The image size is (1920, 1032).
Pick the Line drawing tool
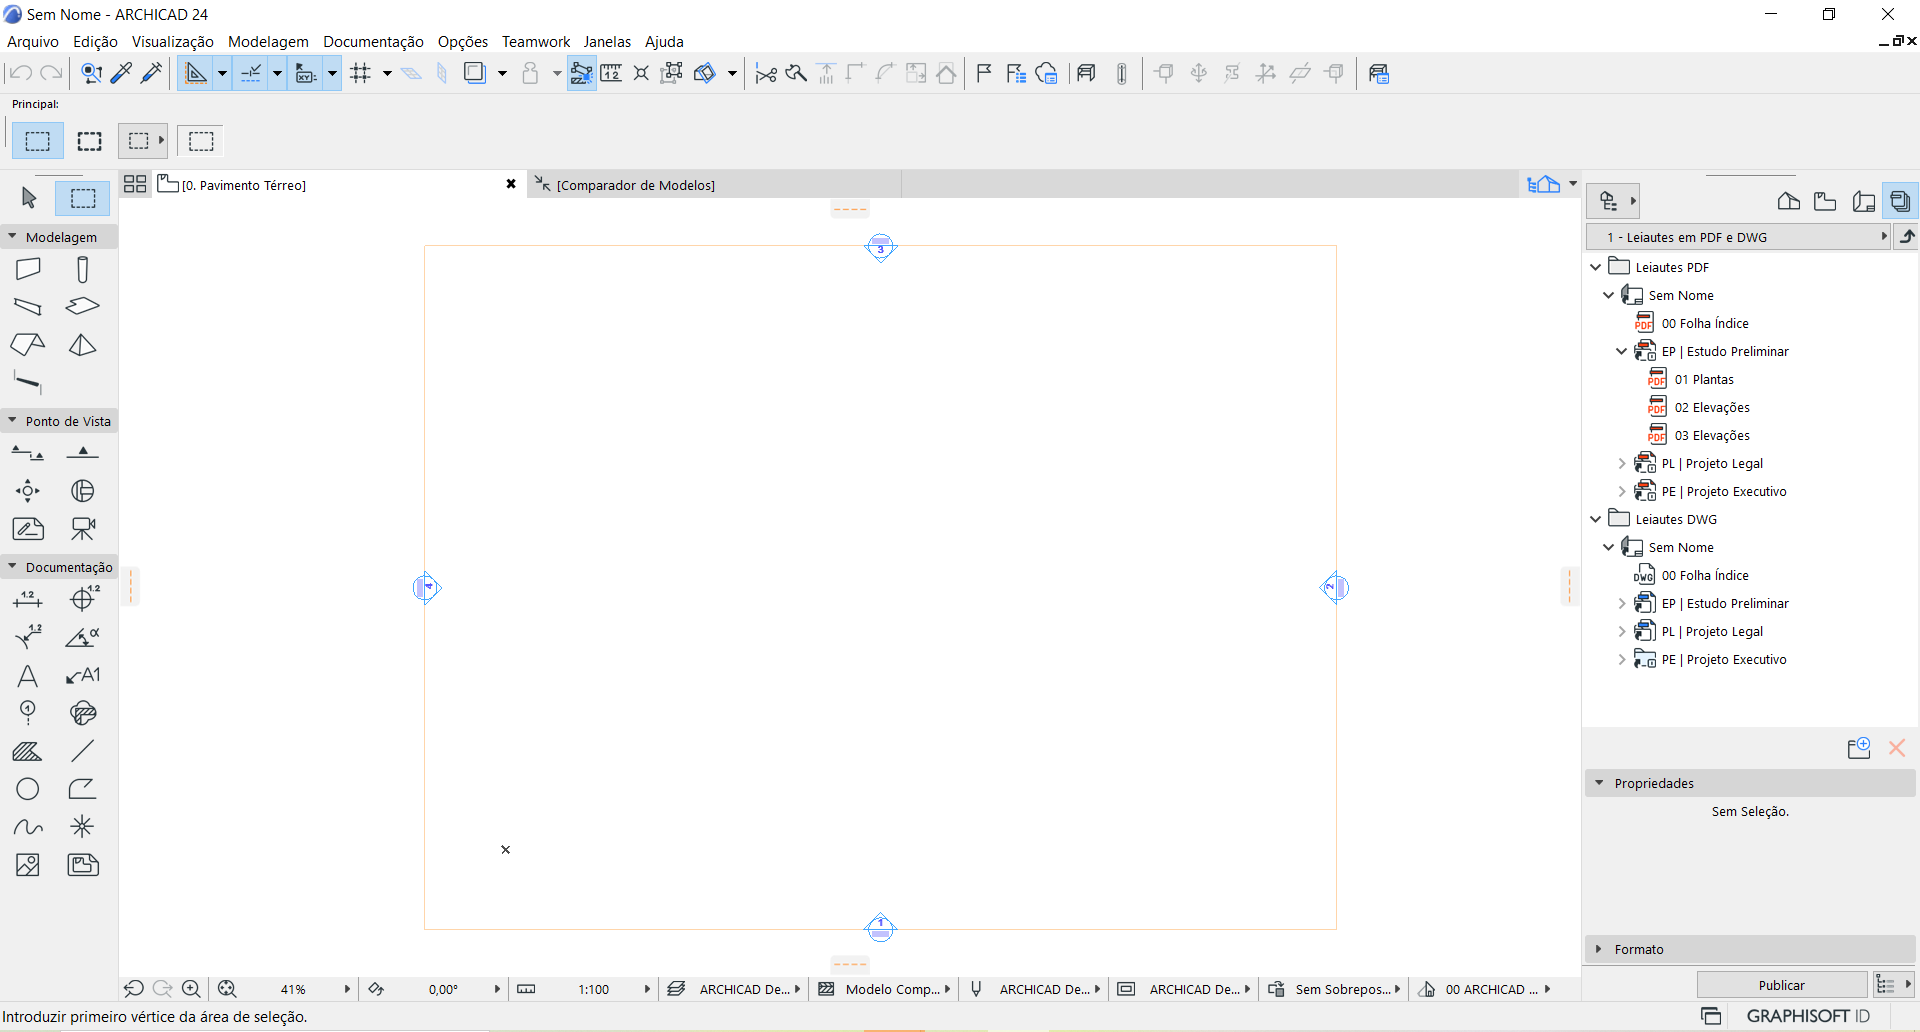82,751
